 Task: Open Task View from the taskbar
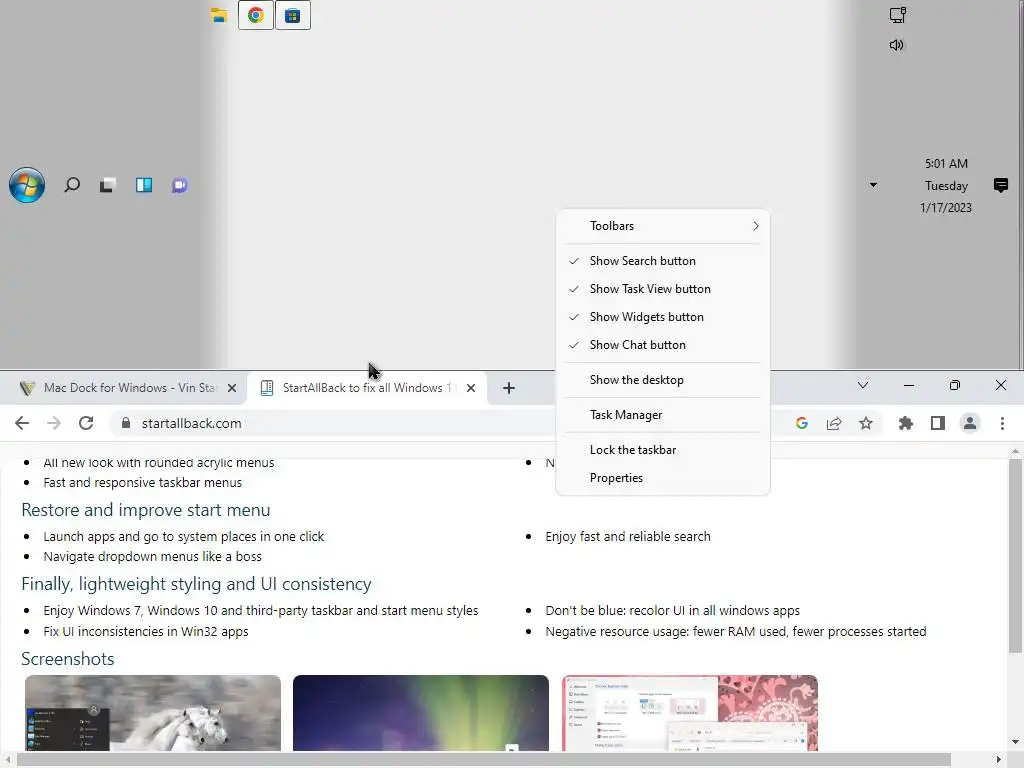pyautogui.click(x=108, y=185)
